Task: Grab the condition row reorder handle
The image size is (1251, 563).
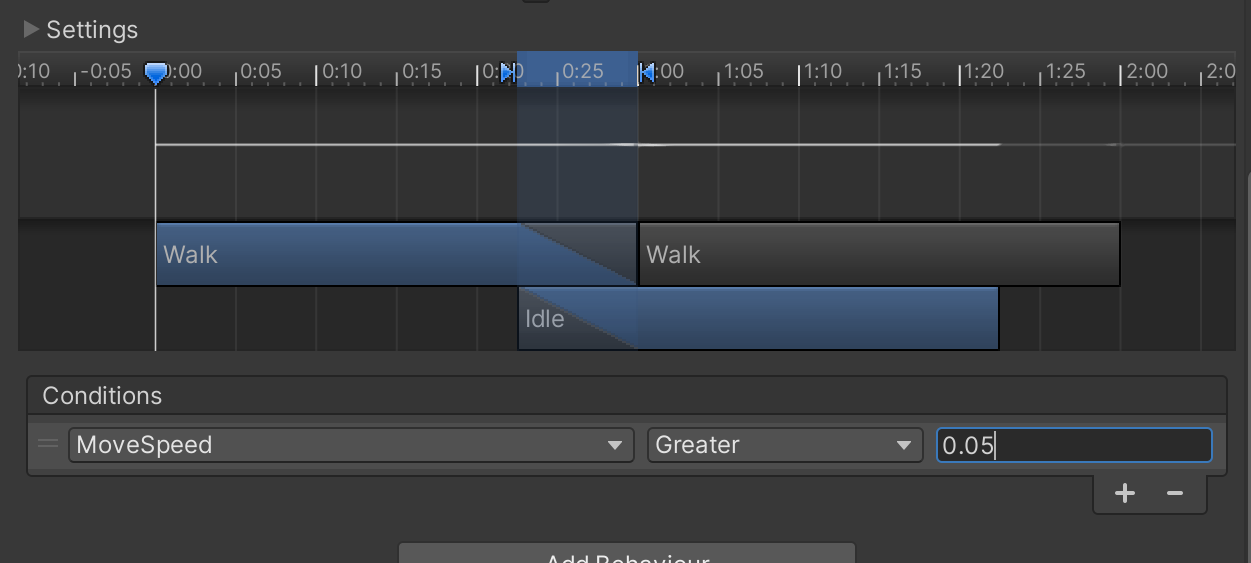Action: pyautogui.click(x=47, y=444)
